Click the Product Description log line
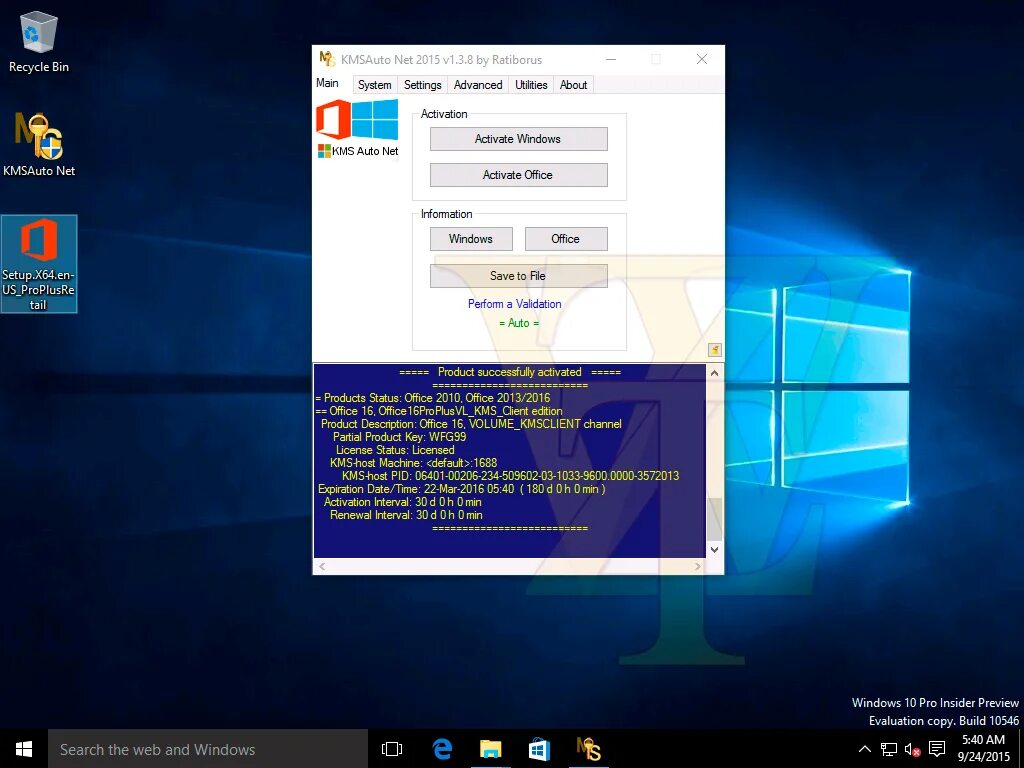The height and width of the screenshot is (768, 1024). click(471, 424)
